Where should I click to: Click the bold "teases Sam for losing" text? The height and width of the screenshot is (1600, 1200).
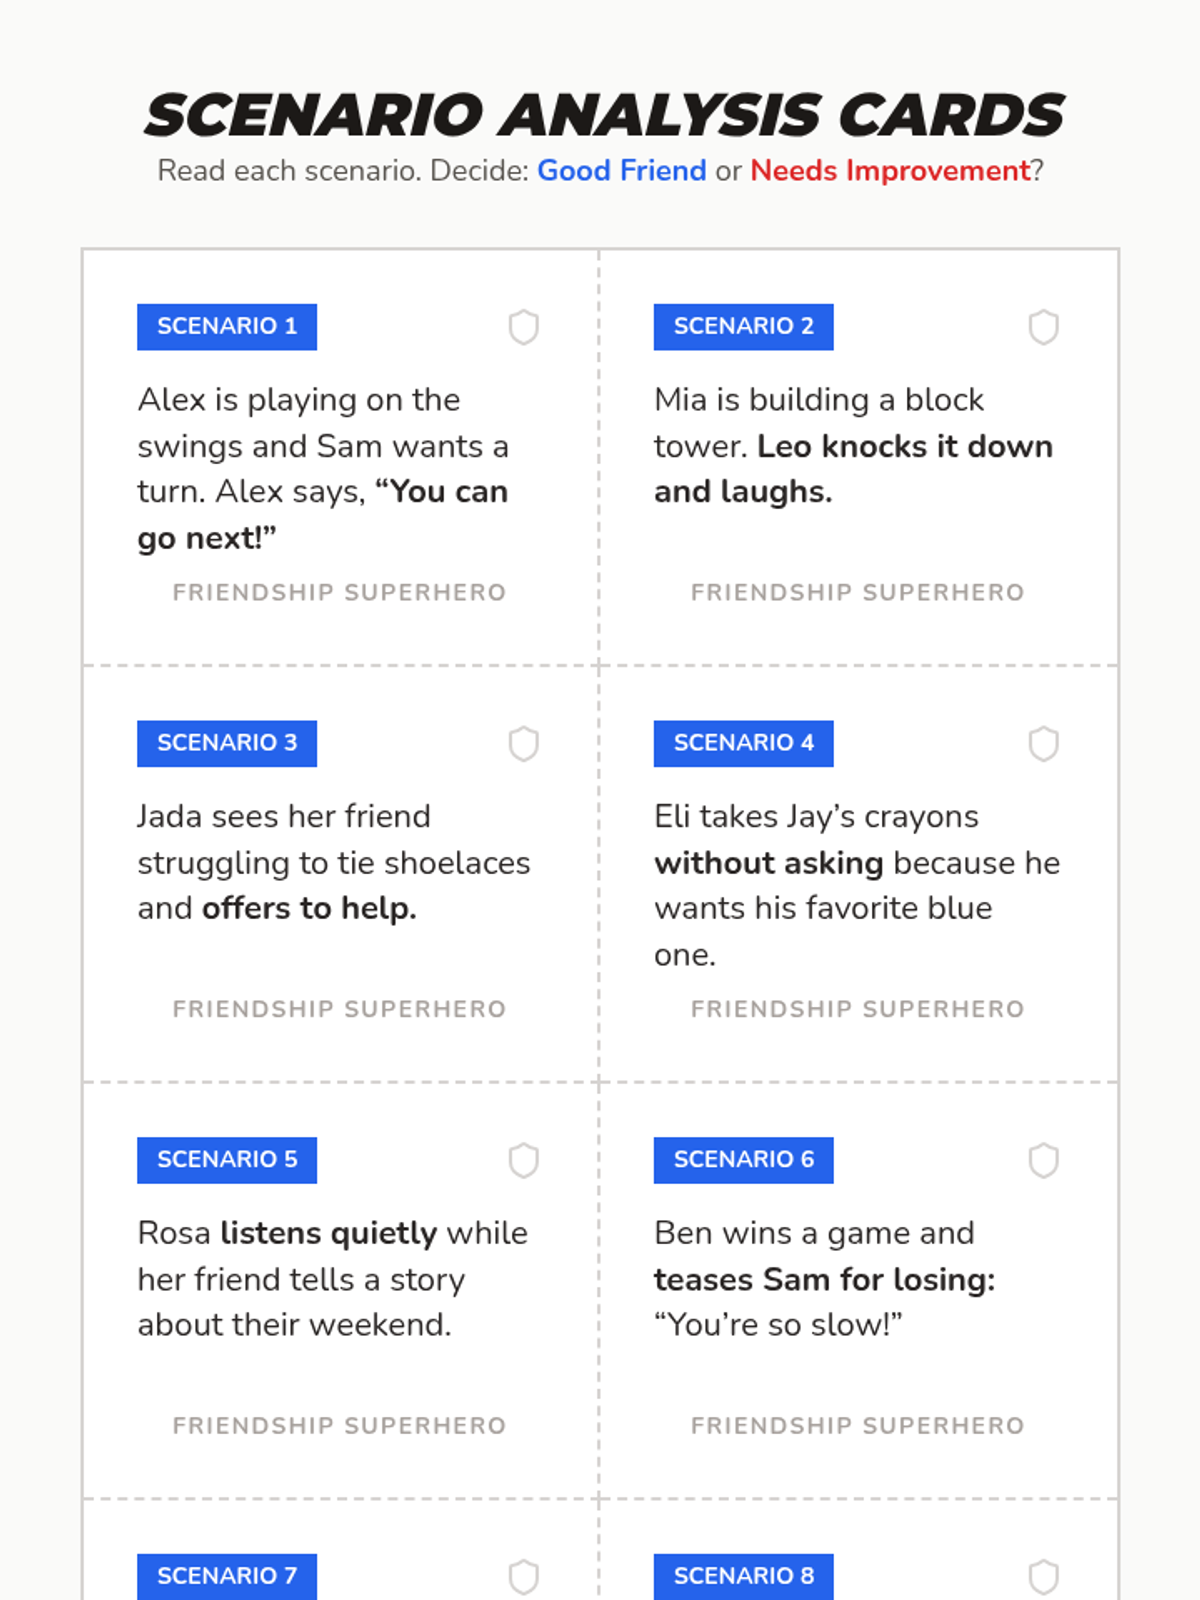824,1279
